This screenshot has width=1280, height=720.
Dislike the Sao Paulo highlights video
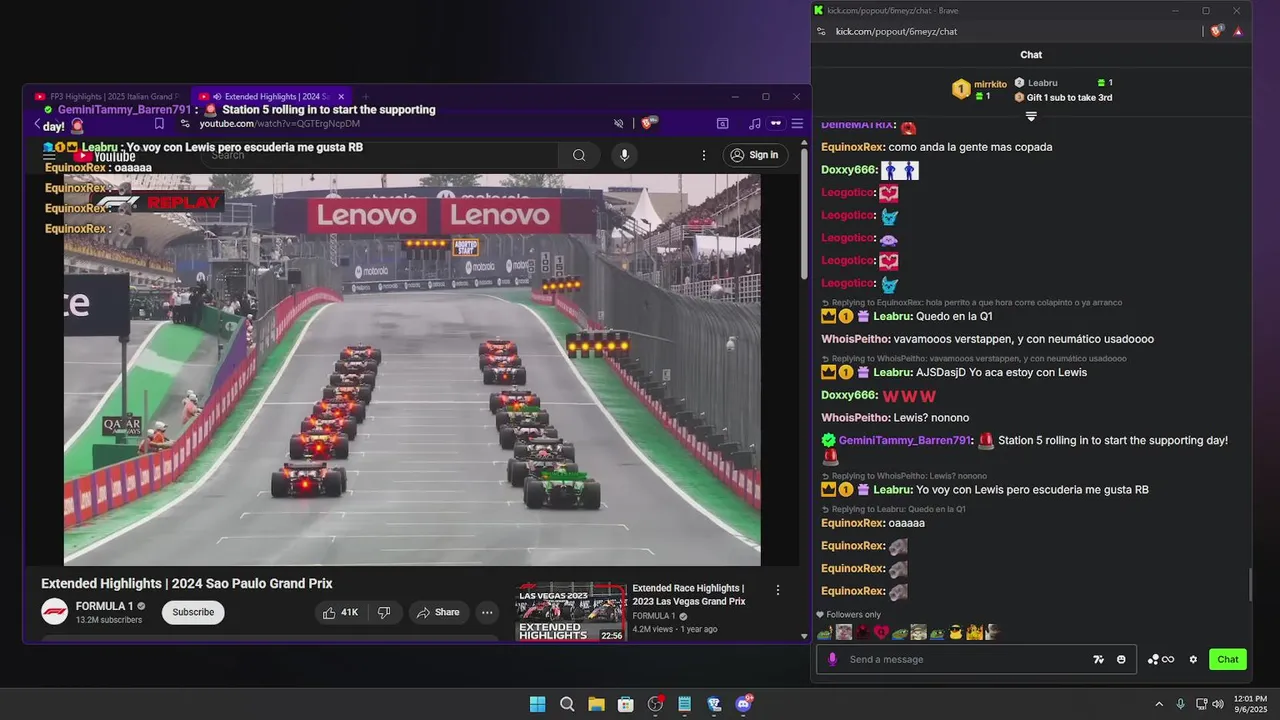(x=384, y=612)
